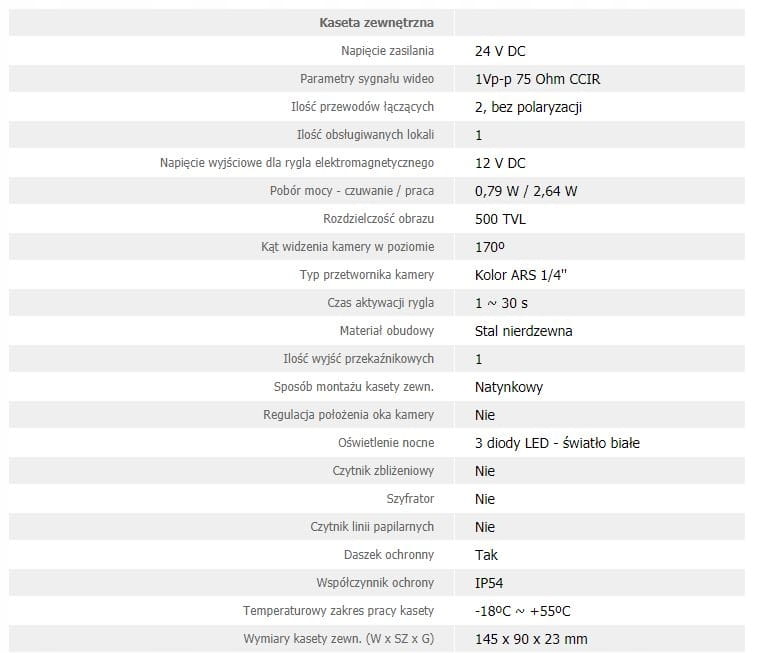
Task: Select the "12 V DC" output voltage value
Action: [500, 162]
